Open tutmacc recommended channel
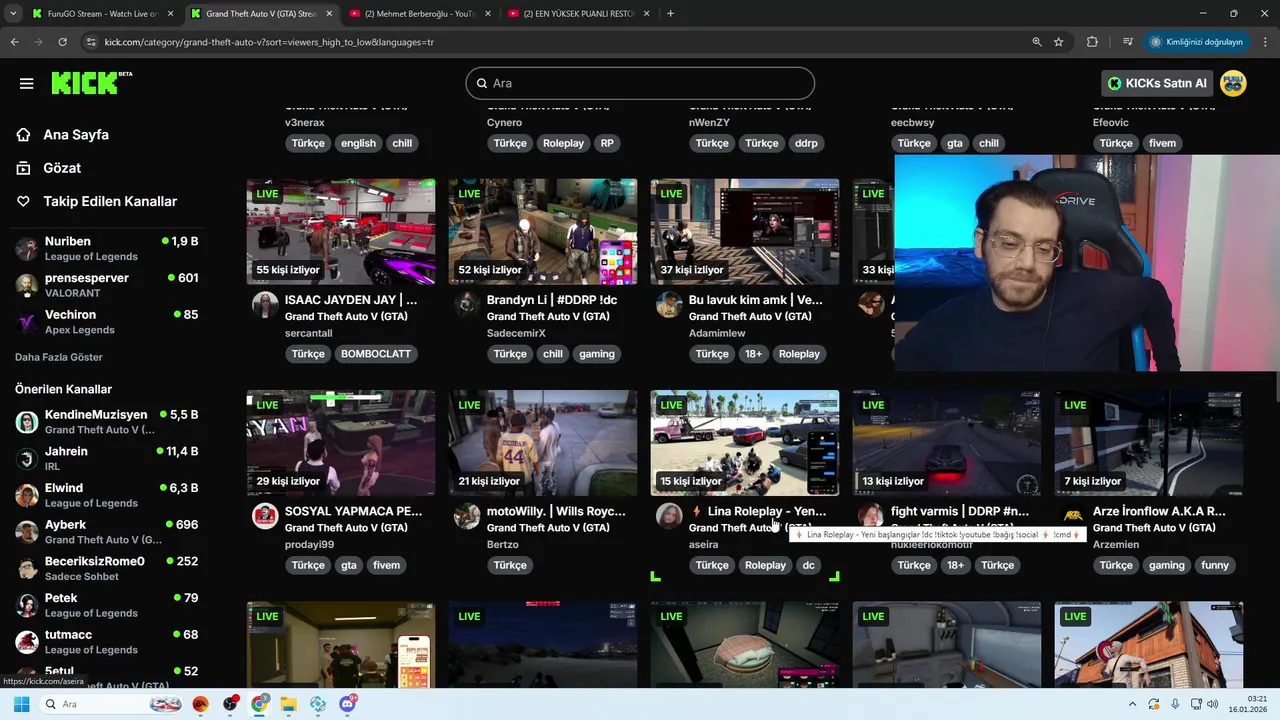Viewport: 1280px width, 720px height. pyautogui.click(x=107, y=641)
